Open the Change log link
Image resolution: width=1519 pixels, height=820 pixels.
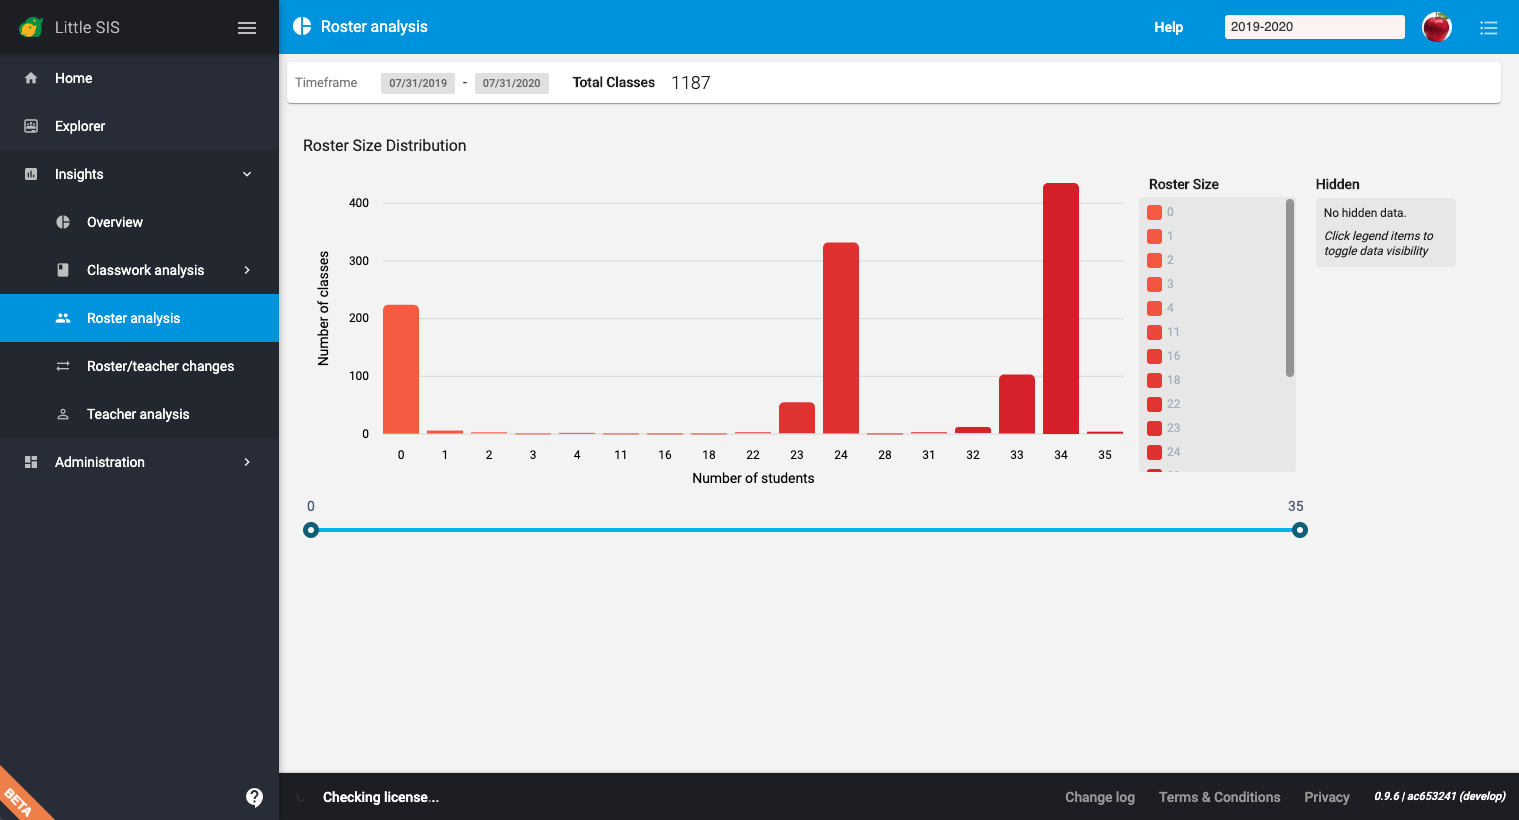coord(1099,797)
